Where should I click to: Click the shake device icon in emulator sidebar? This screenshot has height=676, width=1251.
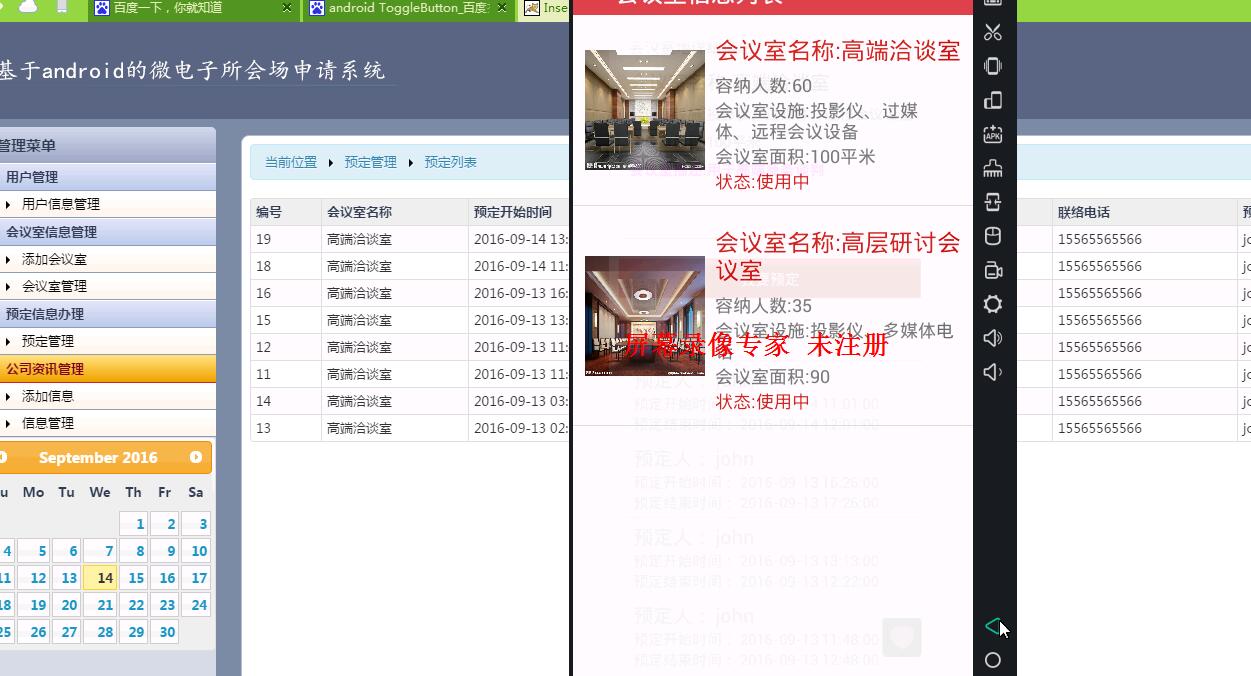993,66
